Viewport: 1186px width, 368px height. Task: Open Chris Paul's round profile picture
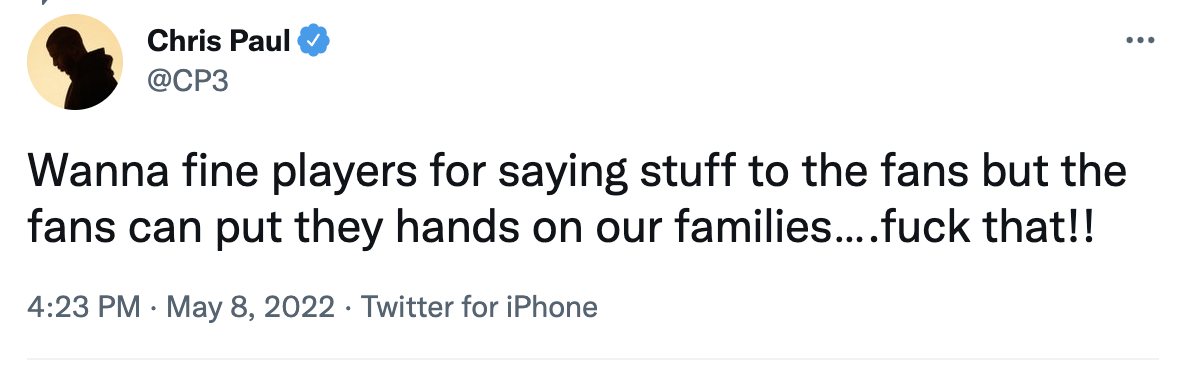[75, 62]
